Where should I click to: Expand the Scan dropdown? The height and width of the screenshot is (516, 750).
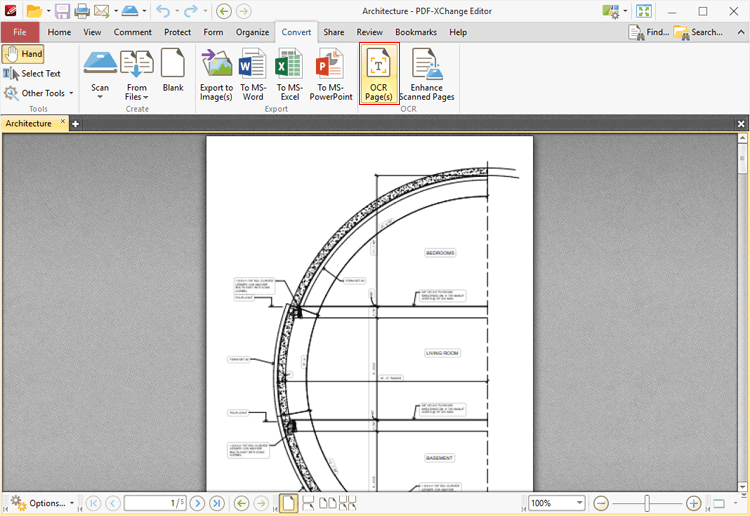[100, 97]
